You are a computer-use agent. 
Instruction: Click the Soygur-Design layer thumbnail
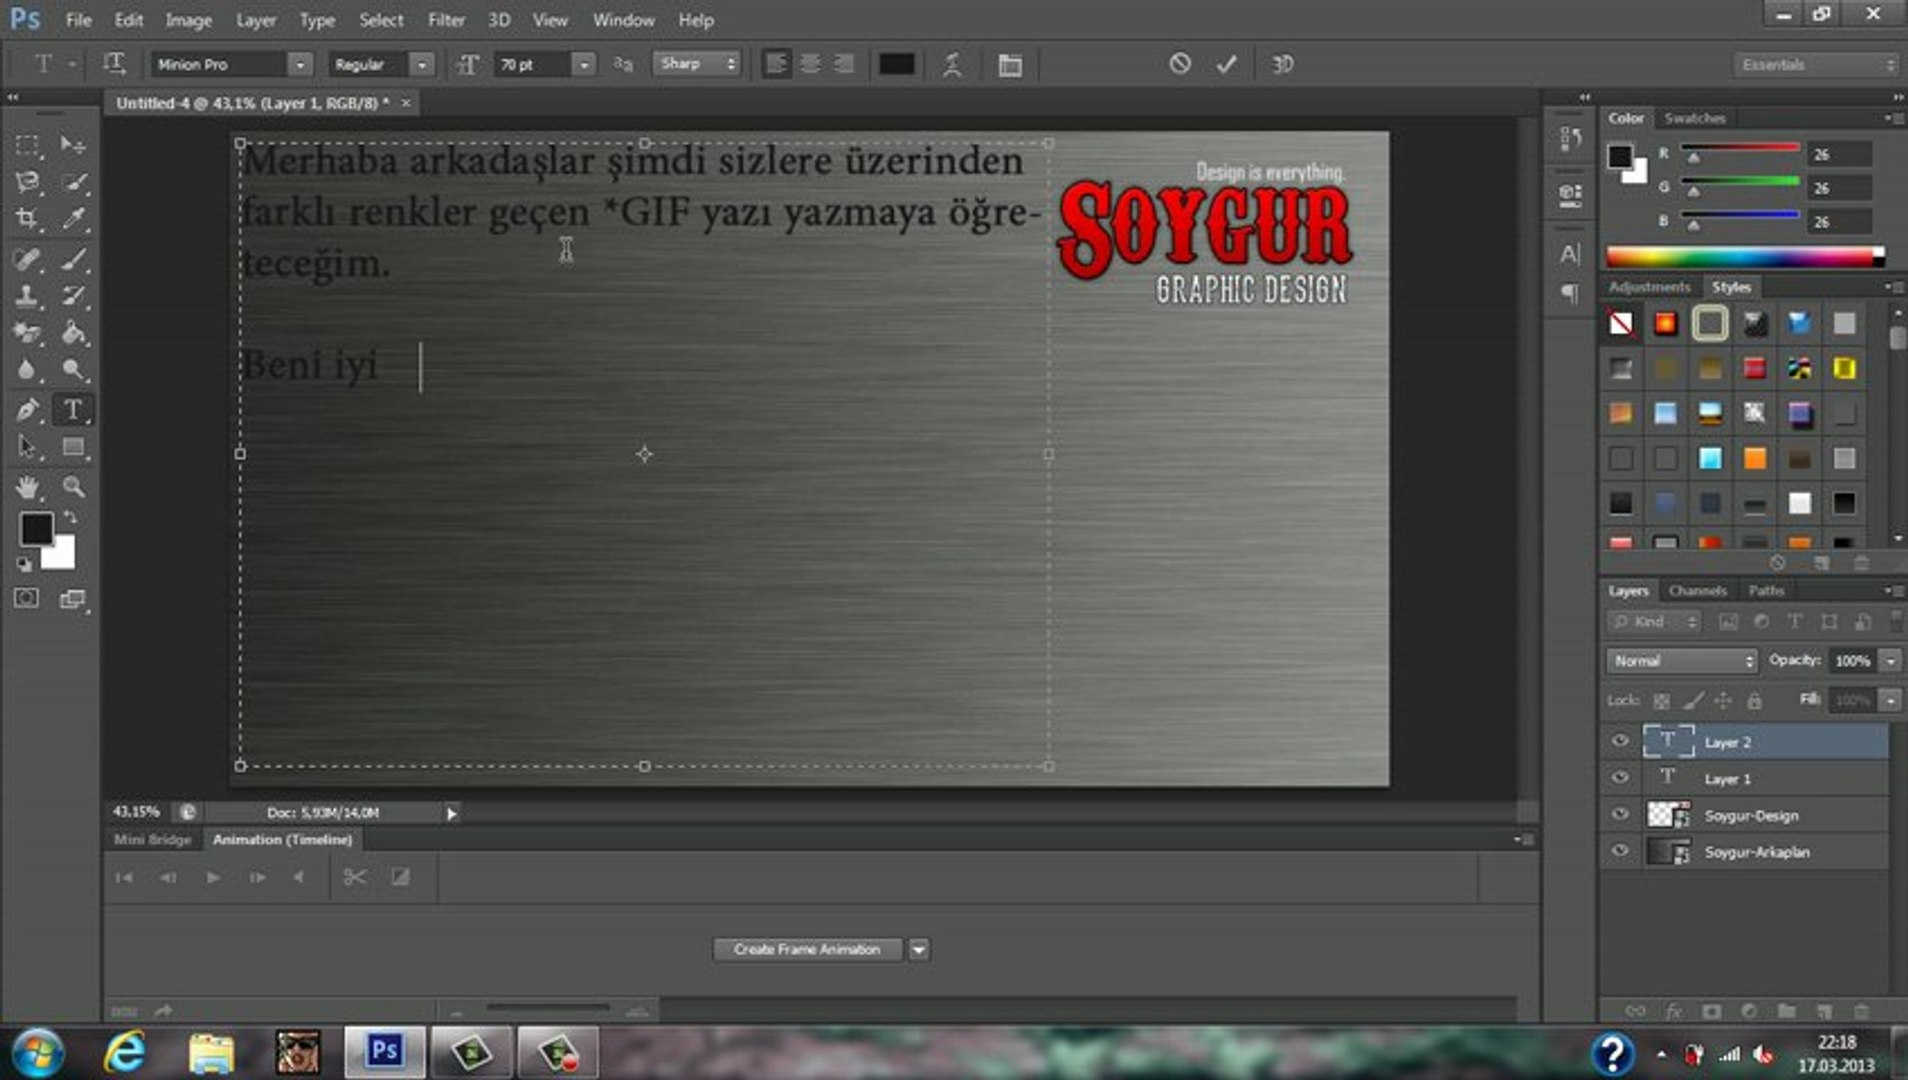coord(1667,815)
